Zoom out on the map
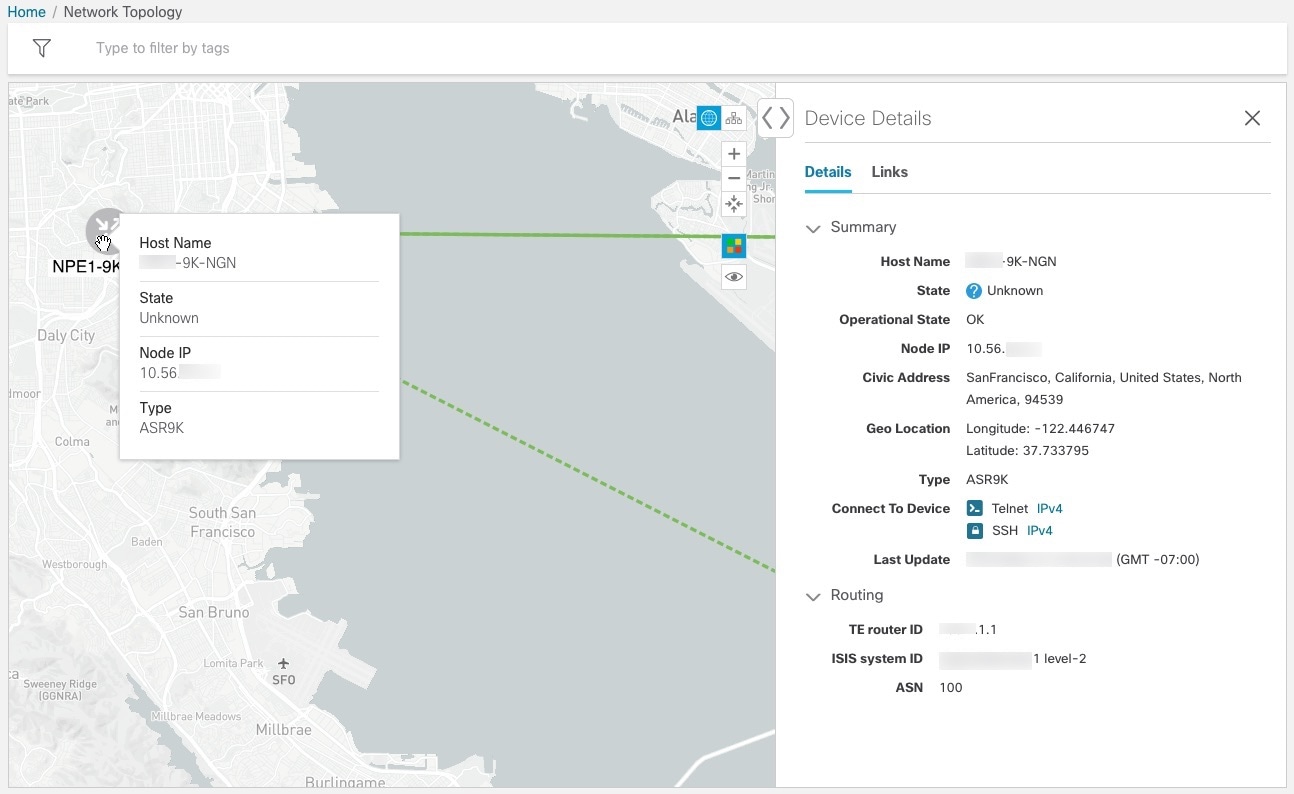 click(734, 178)
